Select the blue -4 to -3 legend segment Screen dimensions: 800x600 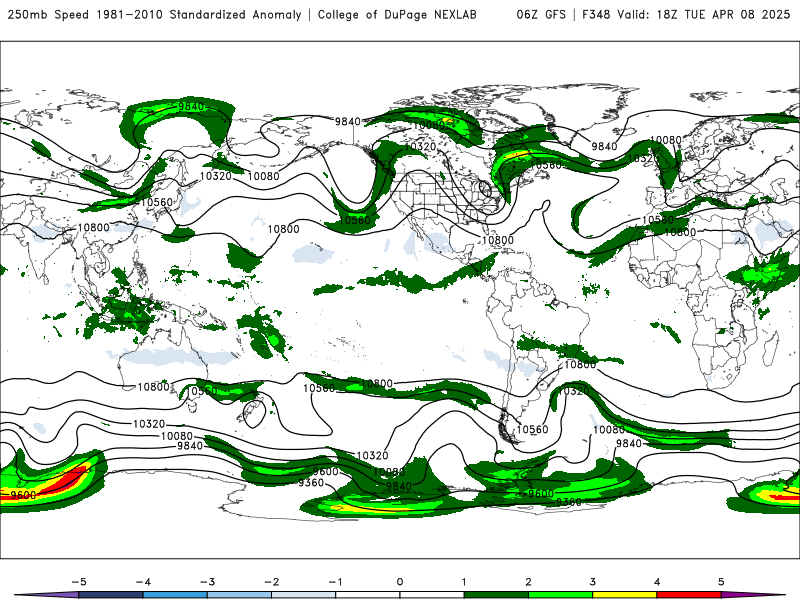point(175,595)
